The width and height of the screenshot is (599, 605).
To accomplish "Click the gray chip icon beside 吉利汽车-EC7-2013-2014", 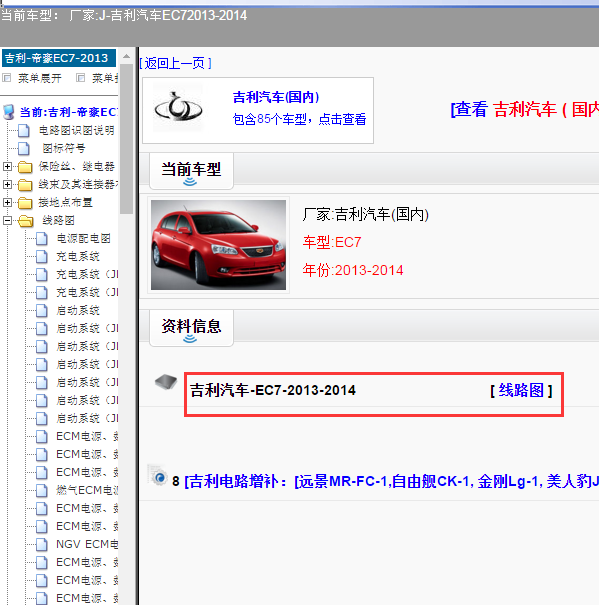I will (166, 382).
